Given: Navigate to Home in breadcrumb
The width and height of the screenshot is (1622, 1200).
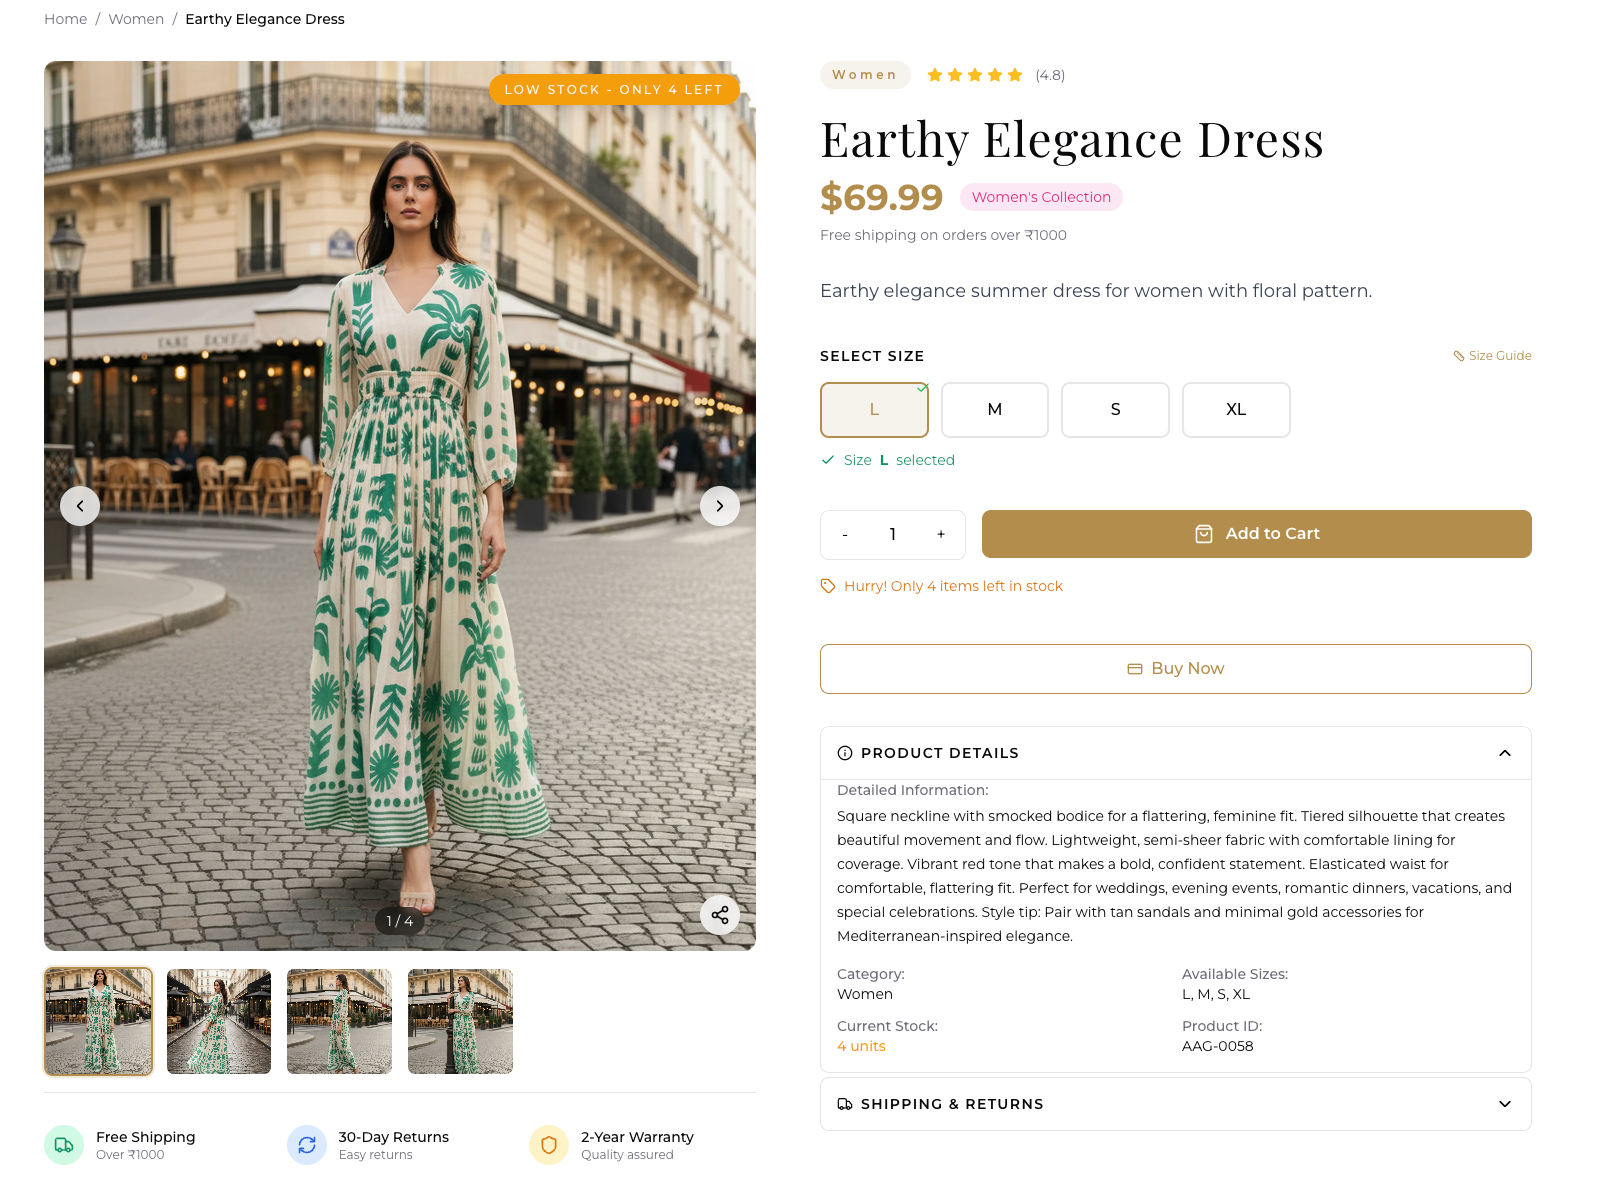Looking at the screenshot, I should (65, 19).
